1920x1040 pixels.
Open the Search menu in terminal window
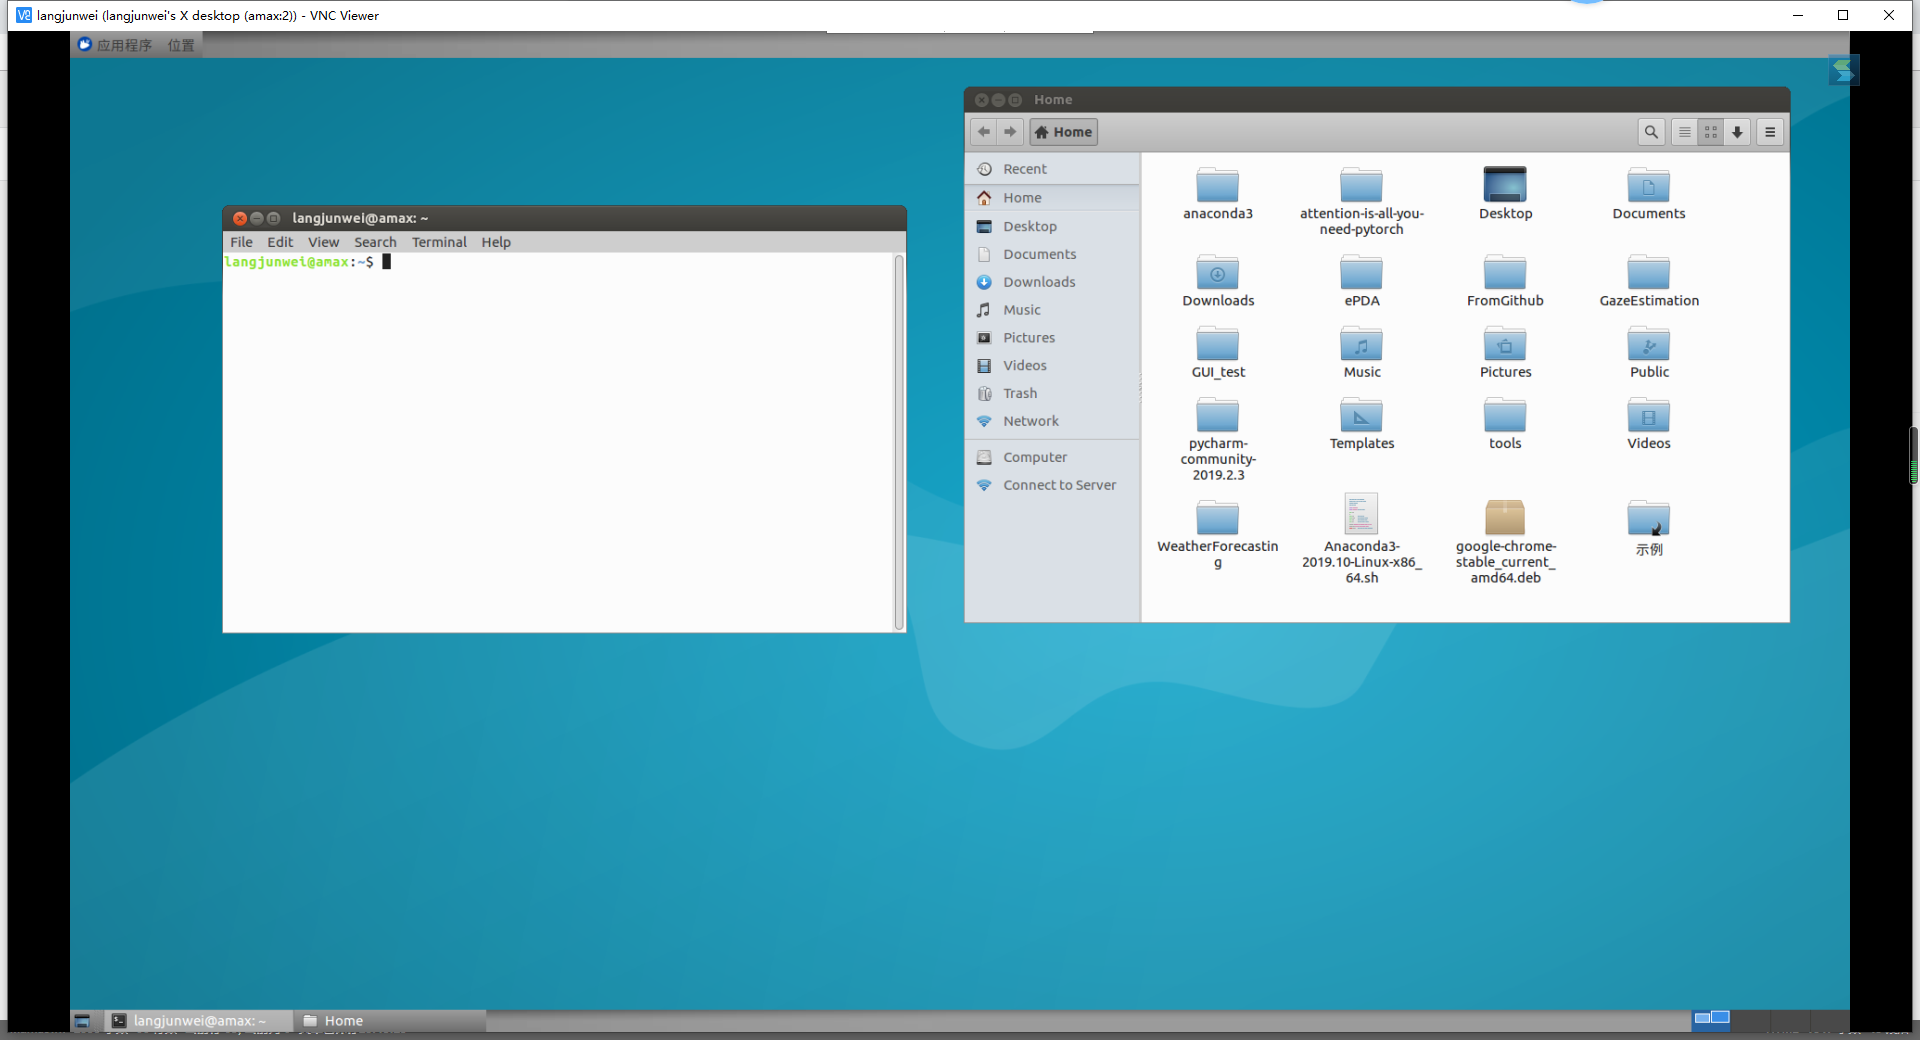[375, 241]
